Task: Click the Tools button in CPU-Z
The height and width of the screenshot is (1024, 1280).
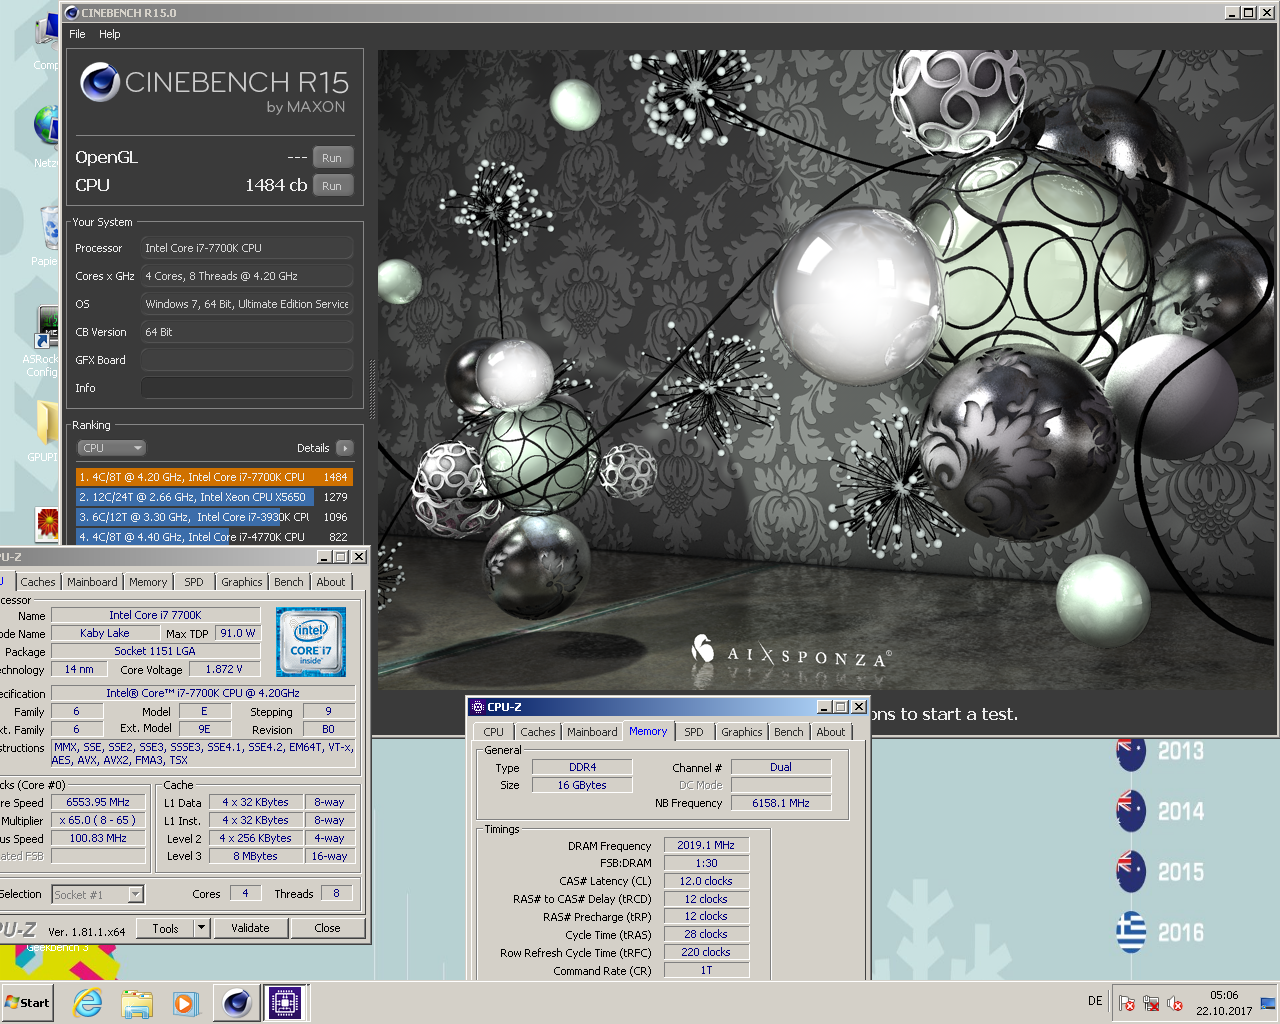Action: click(x=165, y=928)
